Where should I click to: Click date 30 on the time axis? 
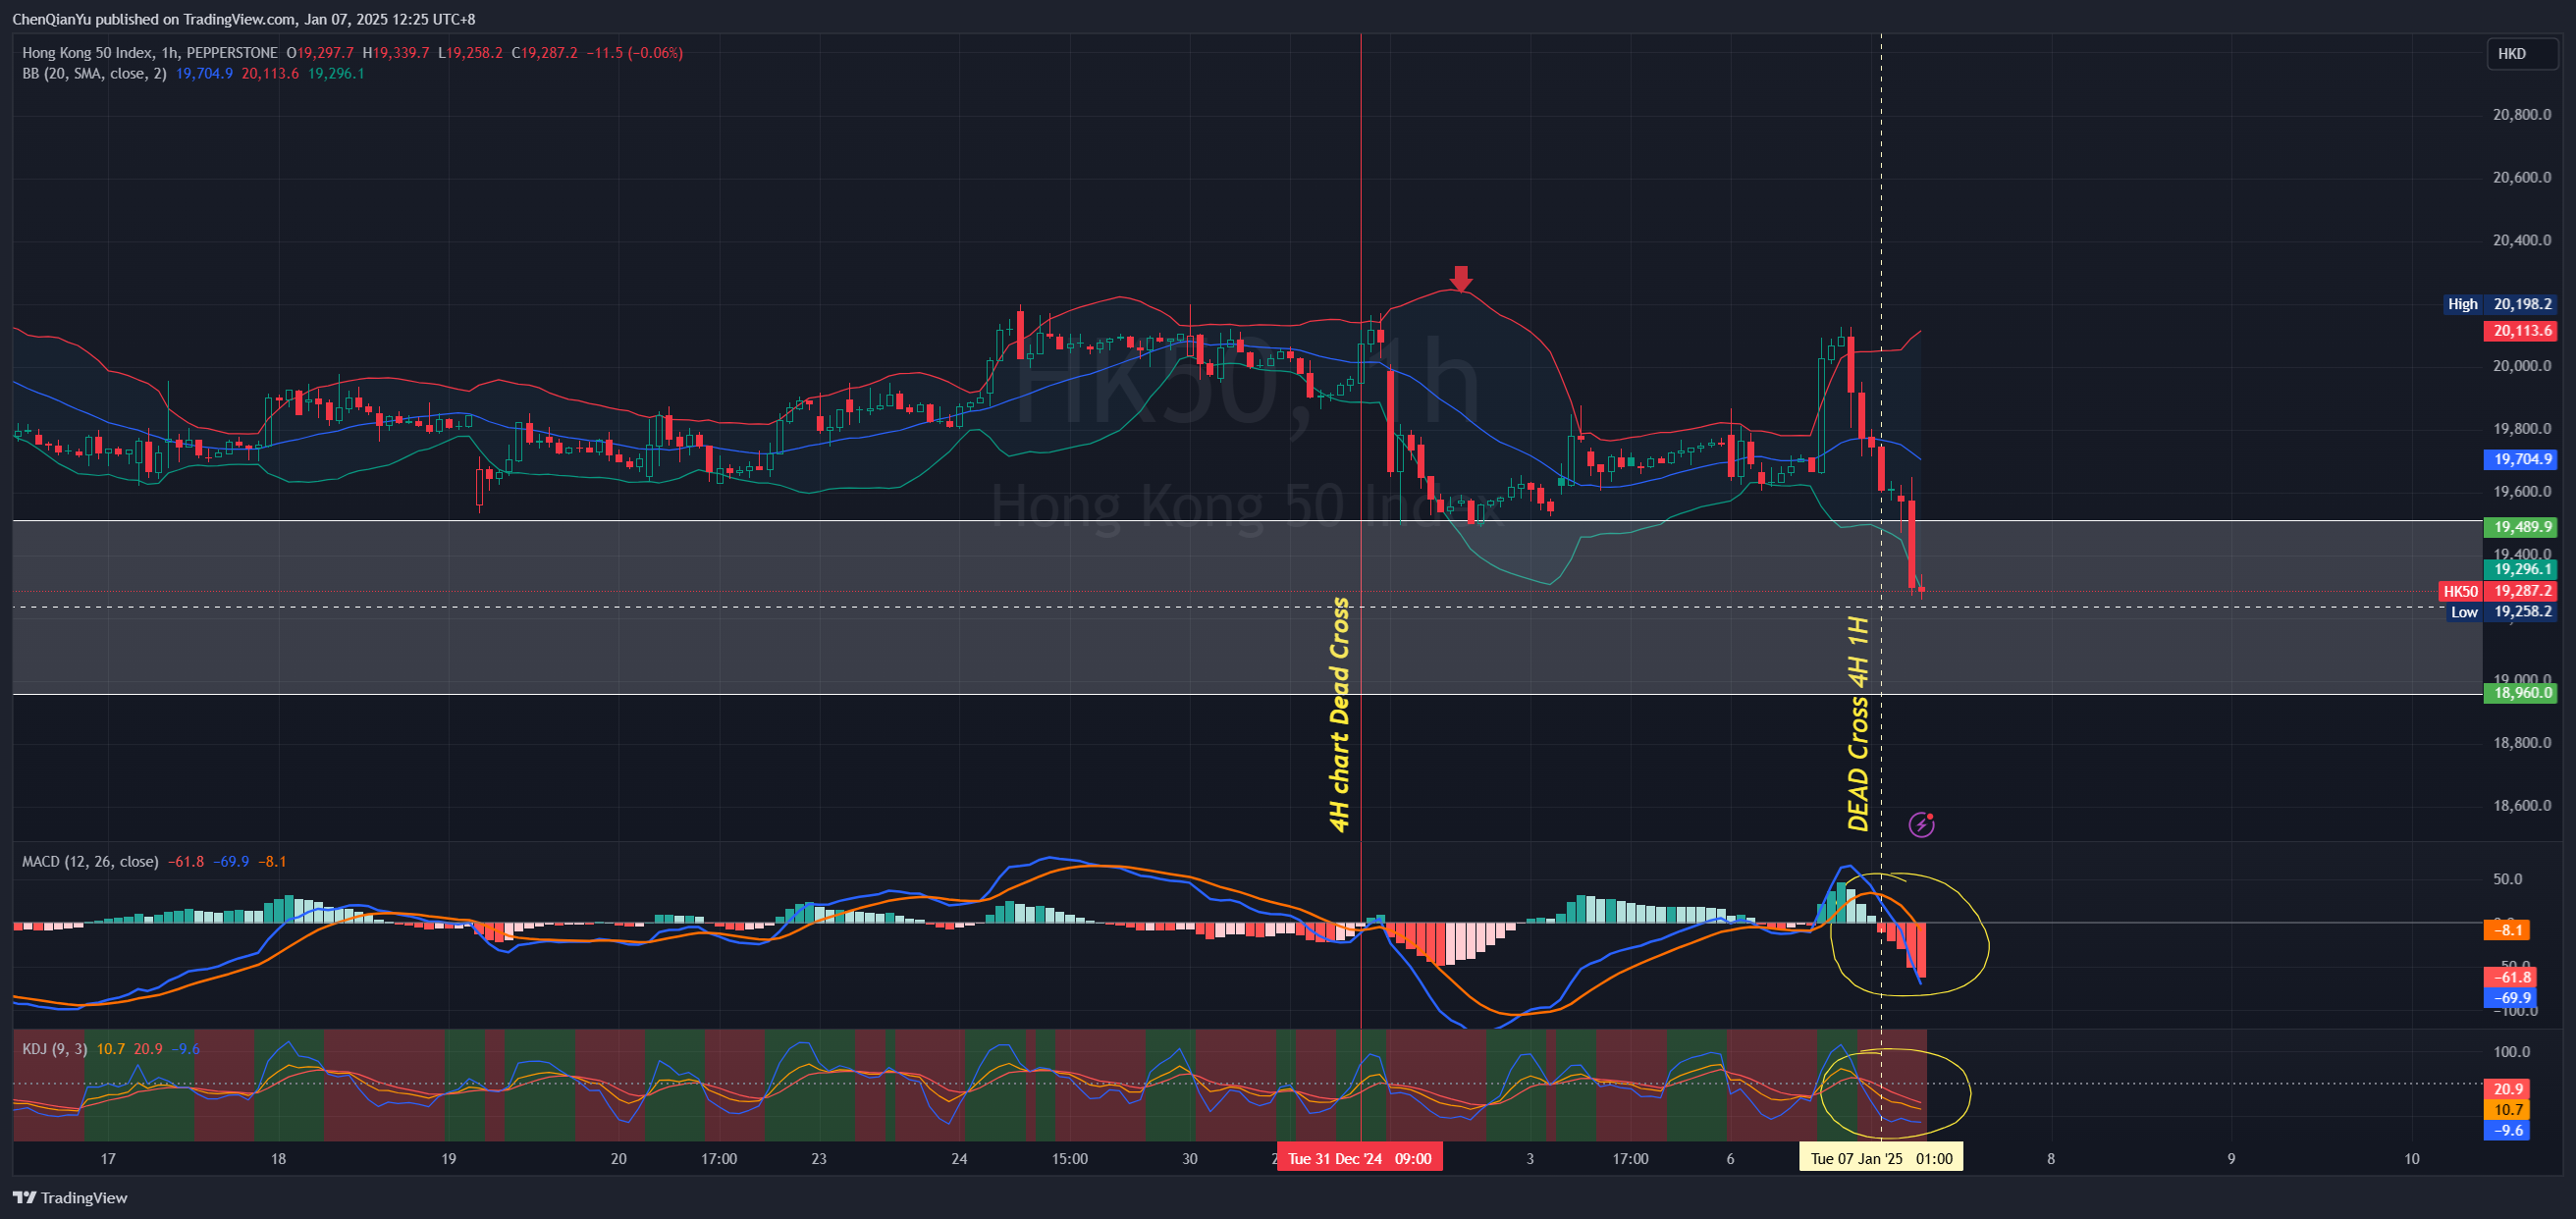click(x=1189, y=1159)
